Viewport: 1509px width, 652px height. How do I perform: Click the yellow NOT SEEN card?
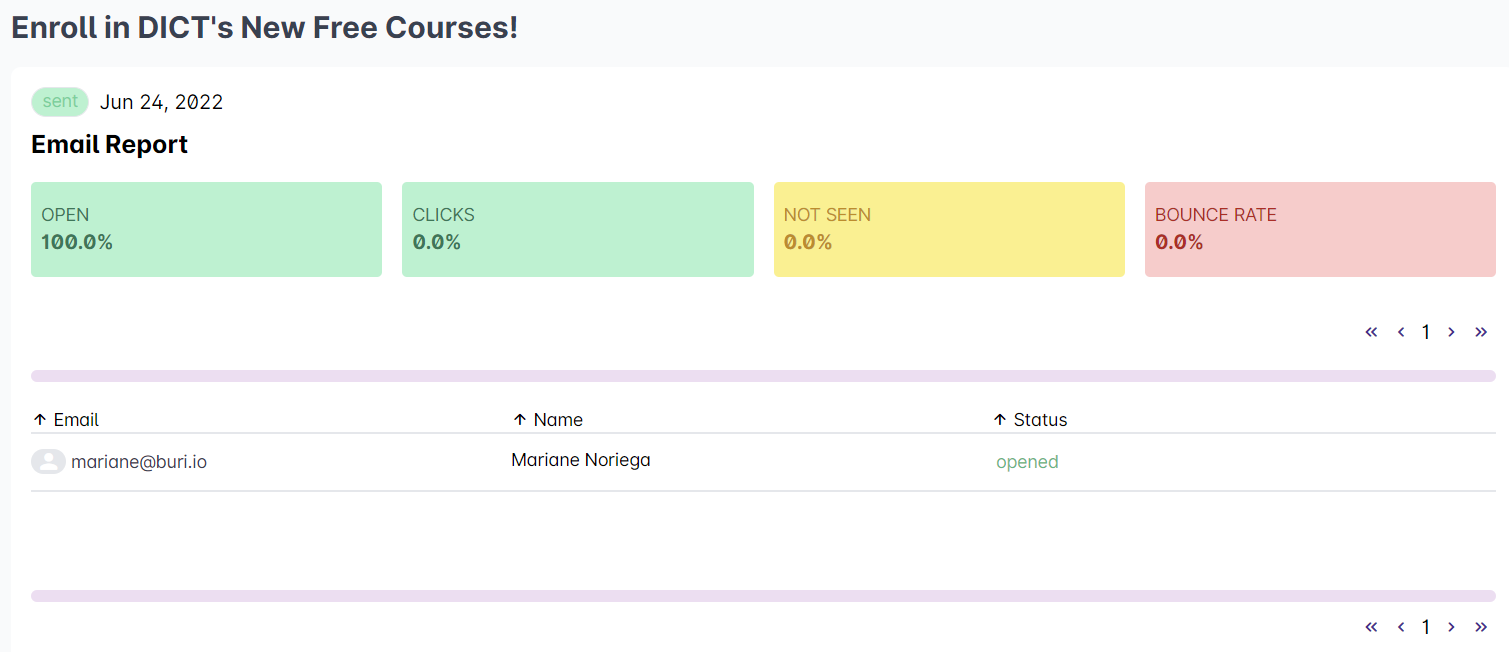tap(949, 229)
